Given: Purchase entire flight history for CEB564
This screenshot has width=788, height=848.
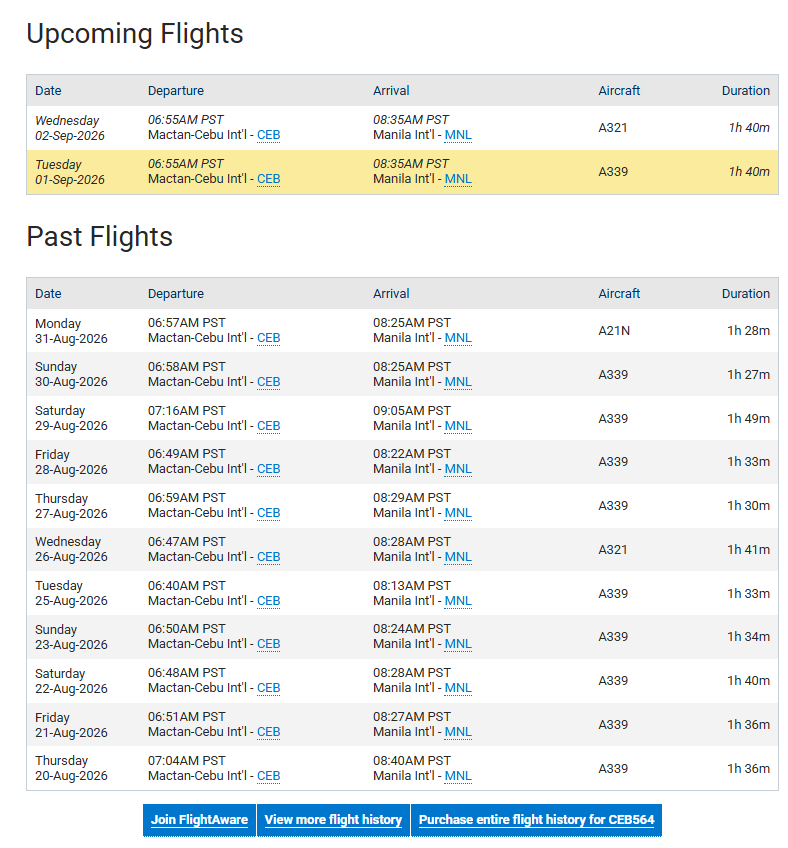Looking at the screenshot, I should (x=537, y=820).
